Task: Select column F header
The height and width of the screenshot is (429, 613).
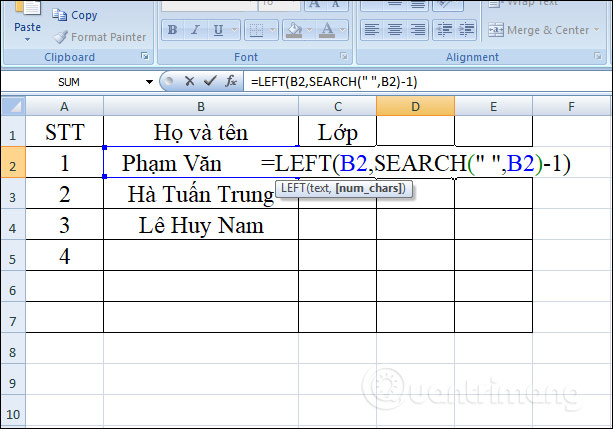Action: tap(572, 106)
